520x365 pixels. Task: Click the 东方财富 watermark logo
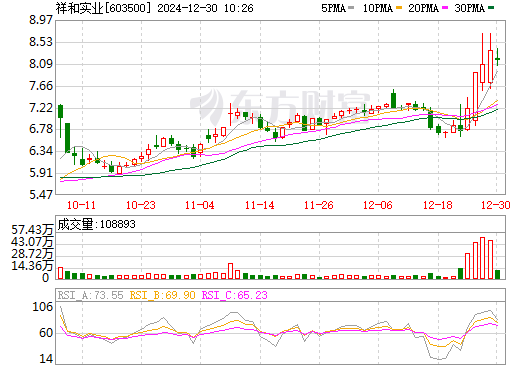(280, 105)
